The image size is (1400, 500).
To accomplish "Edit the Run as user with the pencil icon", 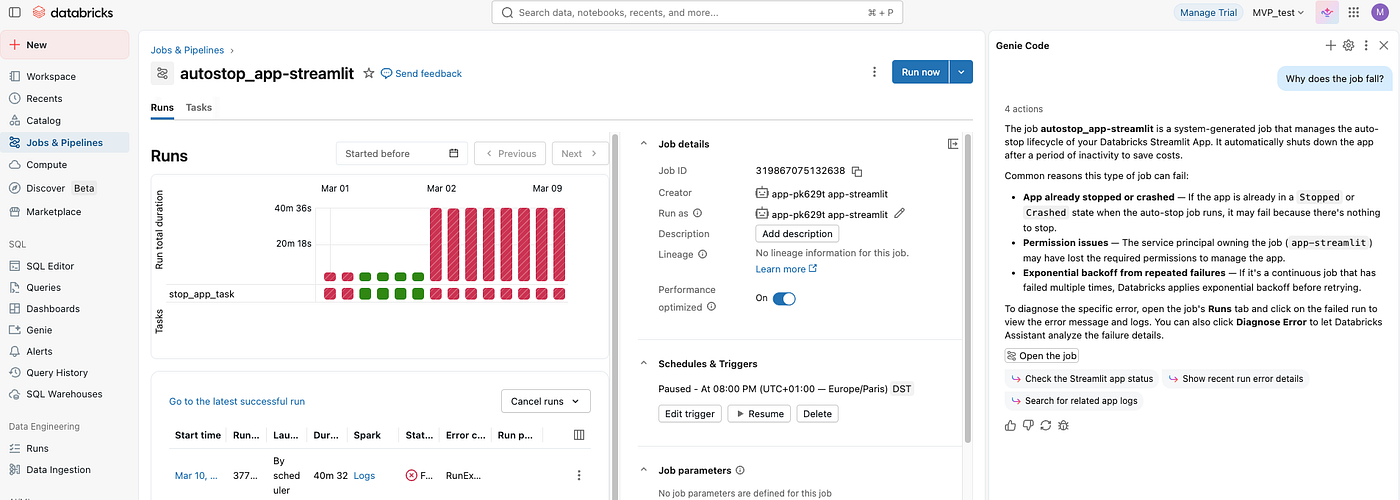I will (x=899, y=213).
